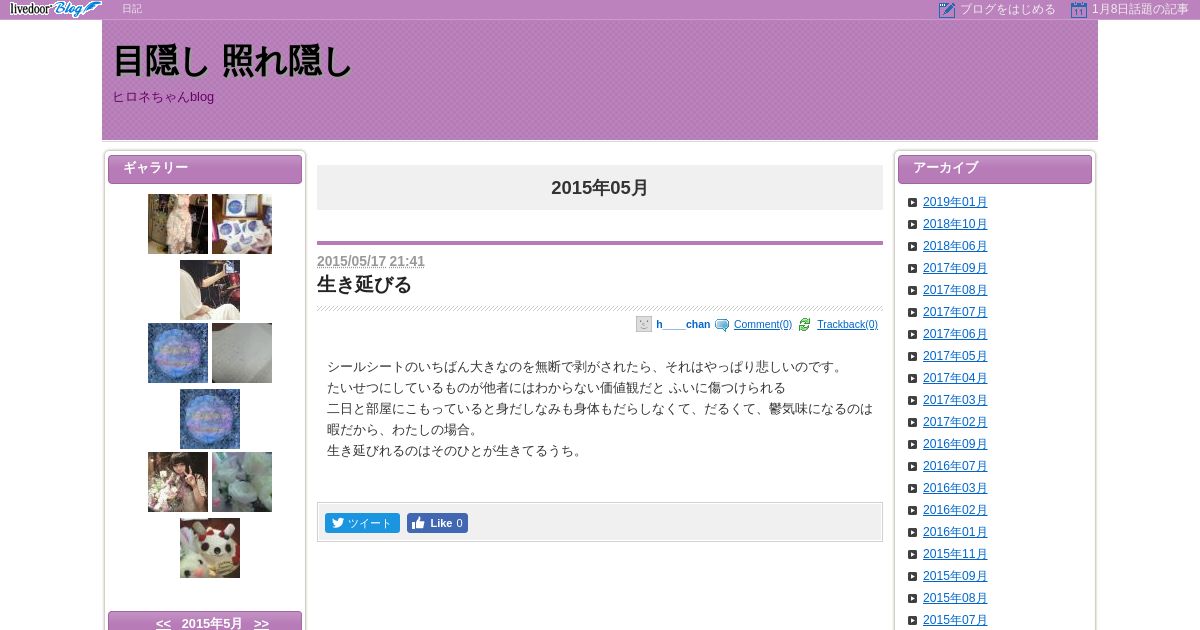This screenshot has width=1200, height=630.
Task: Open the post title 生き延びる
Action: coord(364,285)
